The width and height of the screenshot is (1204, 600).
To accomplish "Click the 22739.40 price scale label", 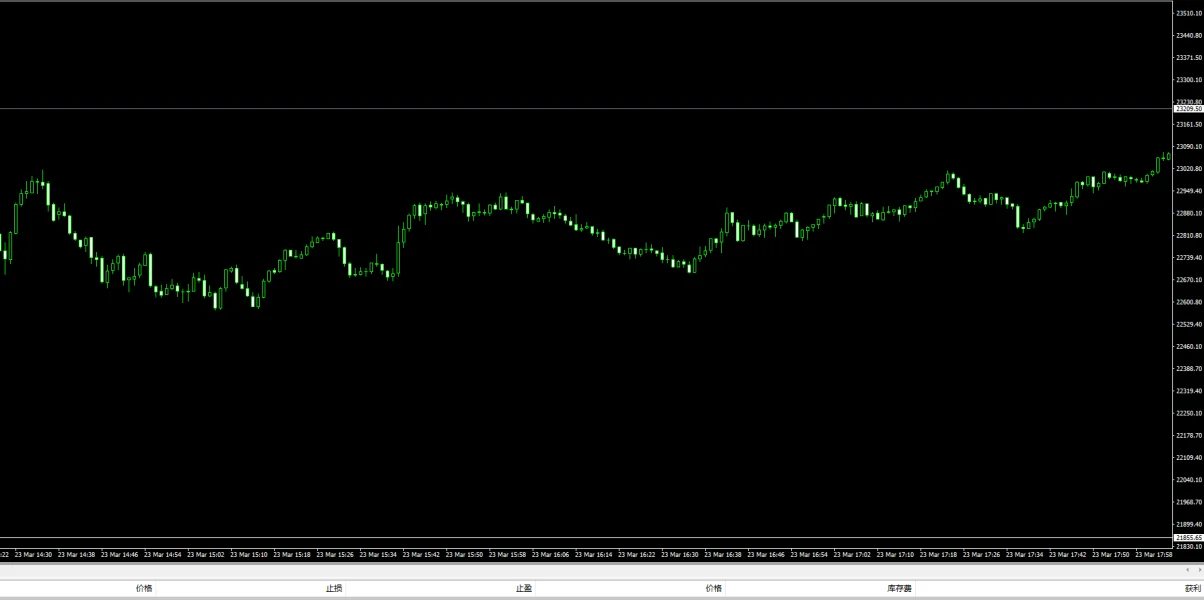I will click(x=1189, y=257).
